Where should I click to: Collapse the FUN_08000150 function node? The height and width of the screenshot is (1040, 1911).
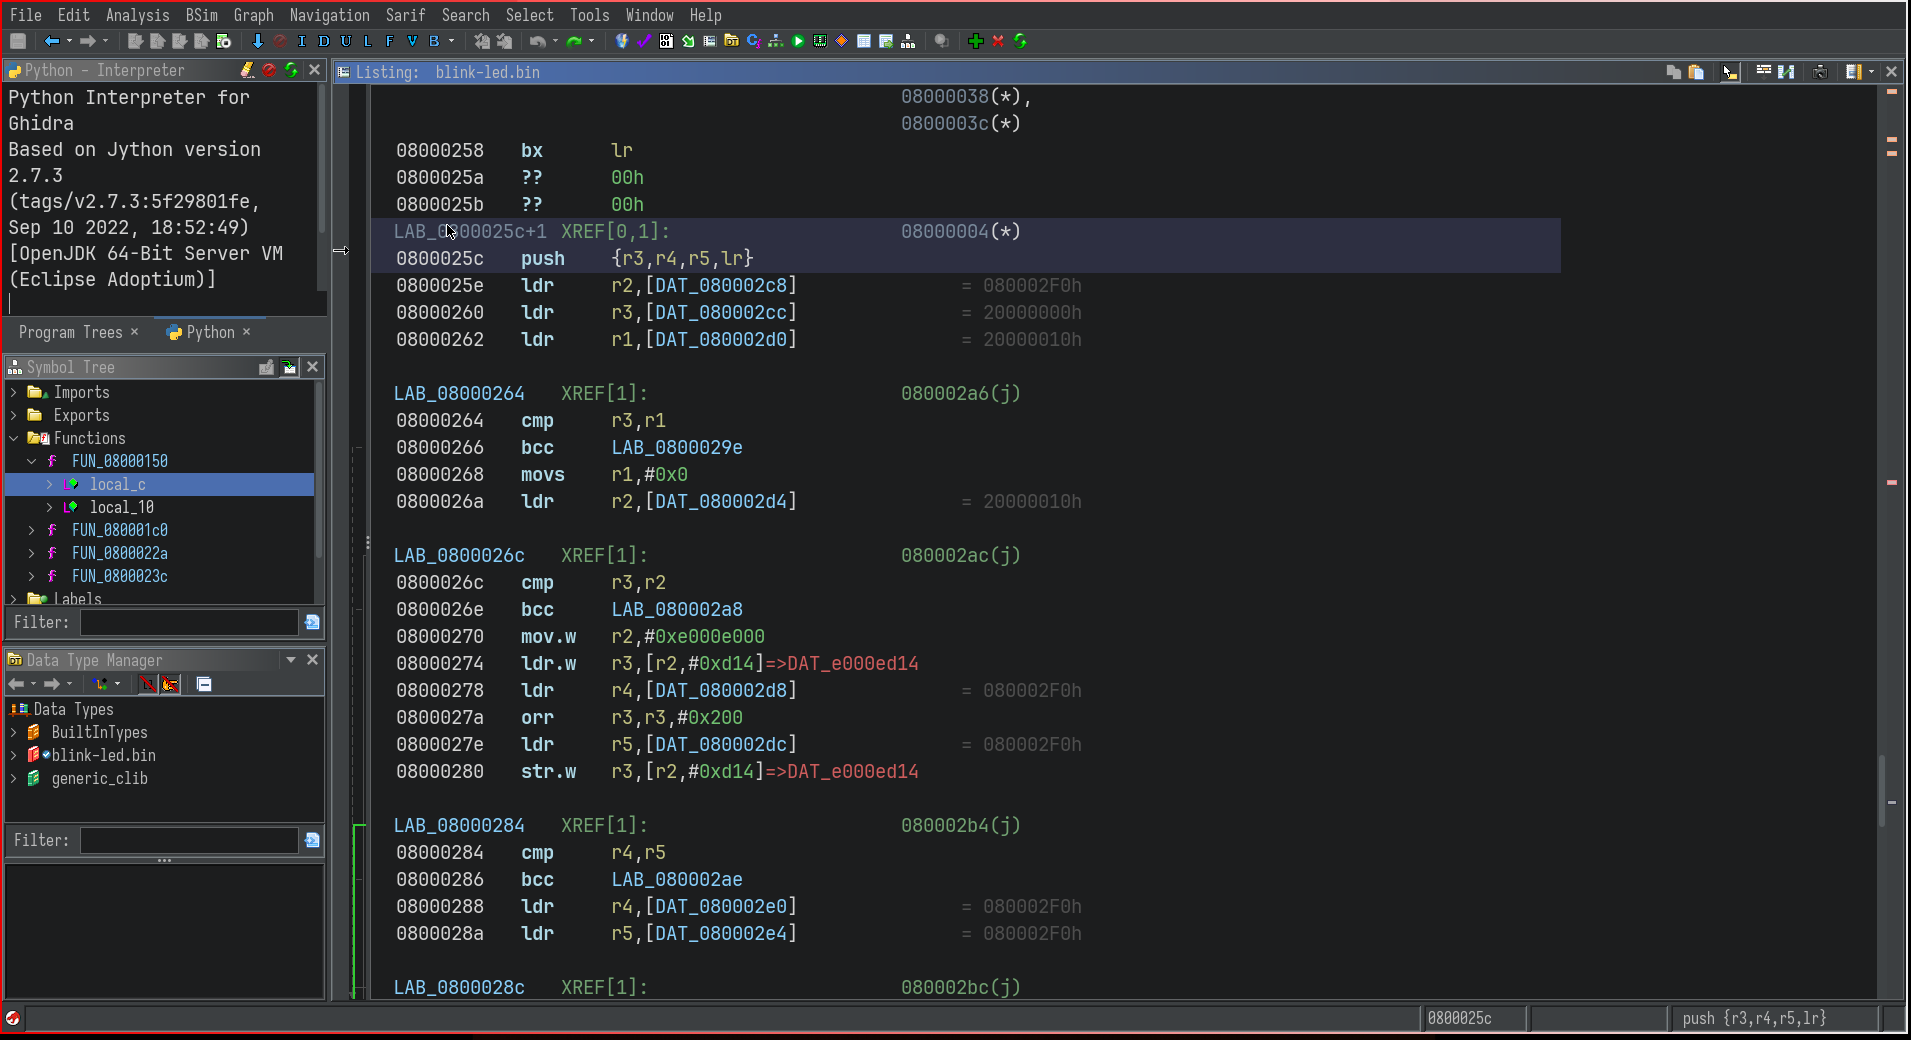[x=32, y=461]
